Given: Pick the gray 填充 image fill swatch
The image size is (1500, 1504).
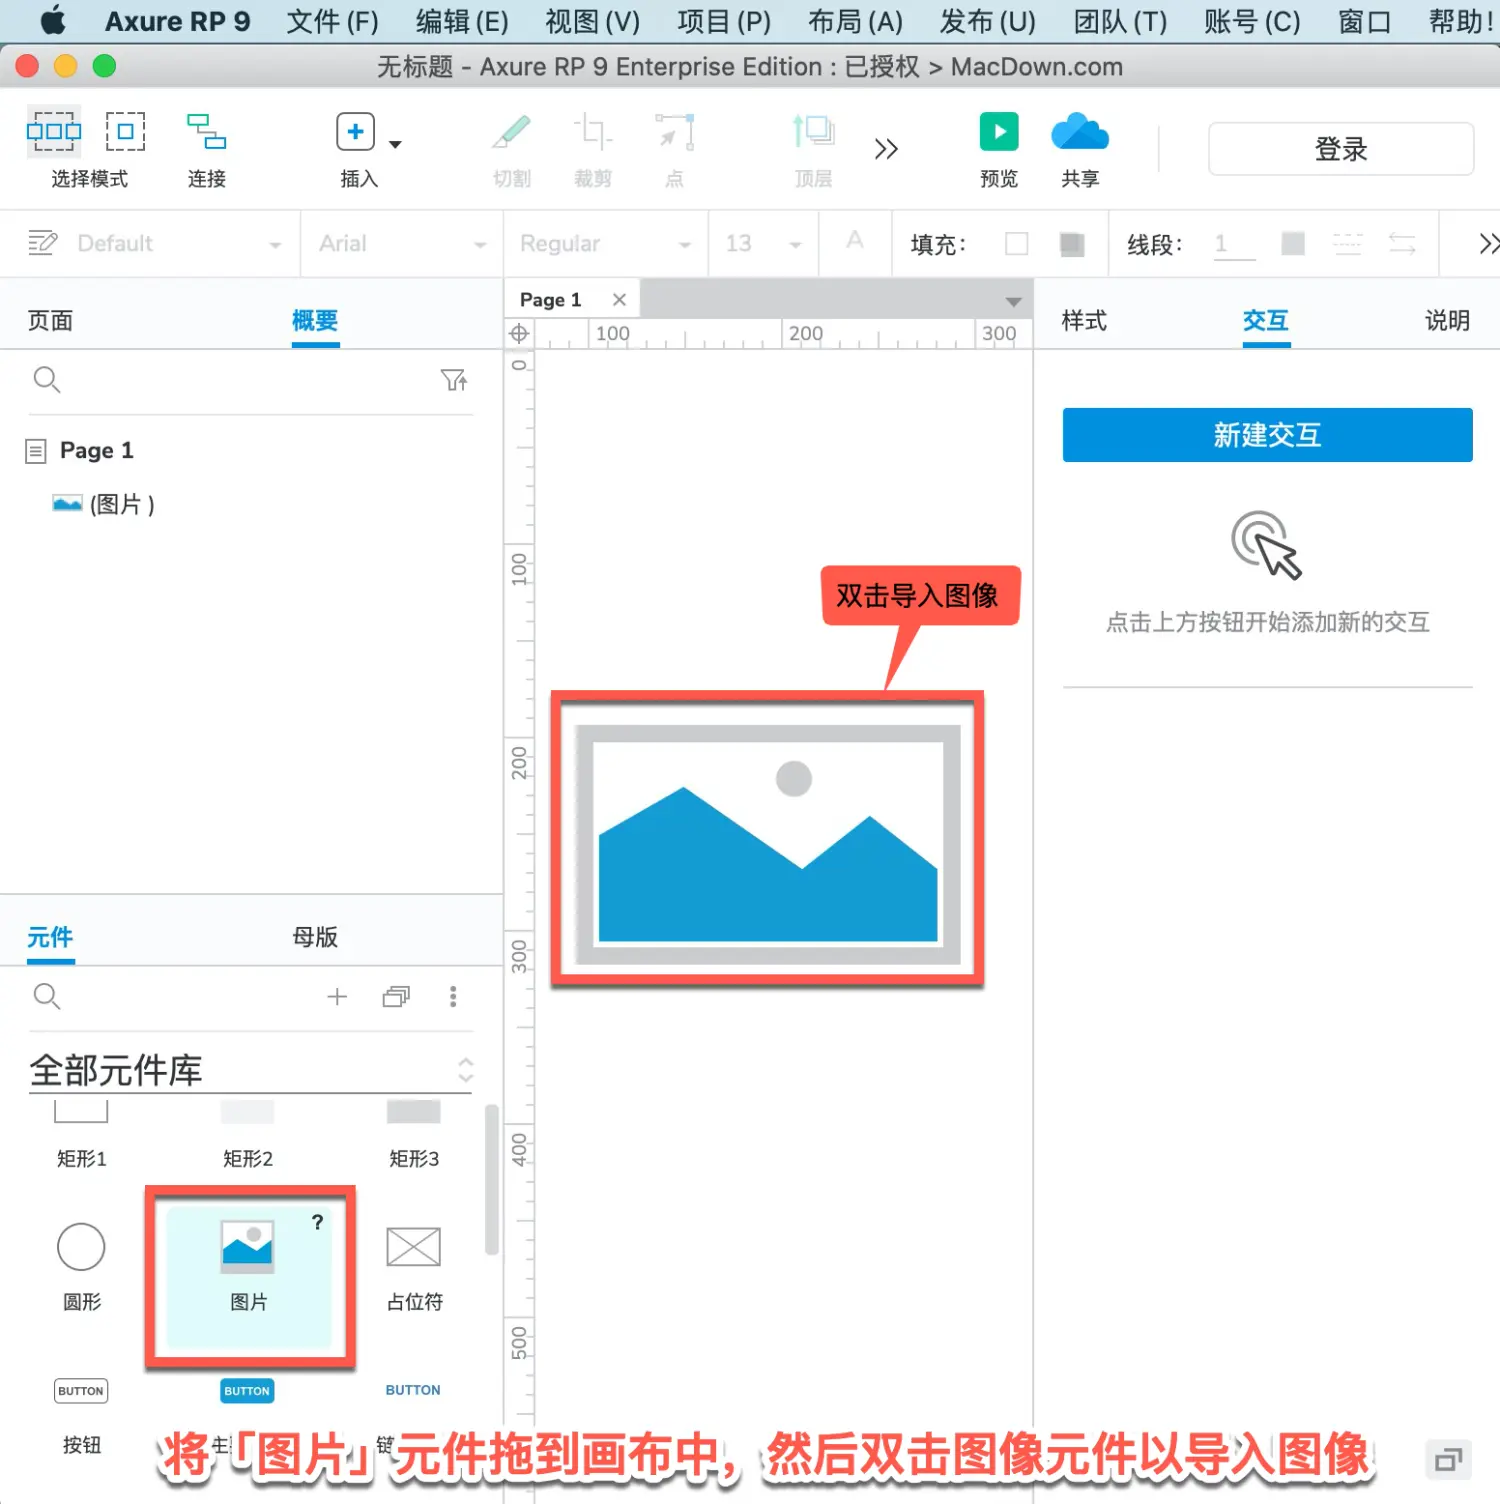Looking at the screenshot, I should [1072, 244].
